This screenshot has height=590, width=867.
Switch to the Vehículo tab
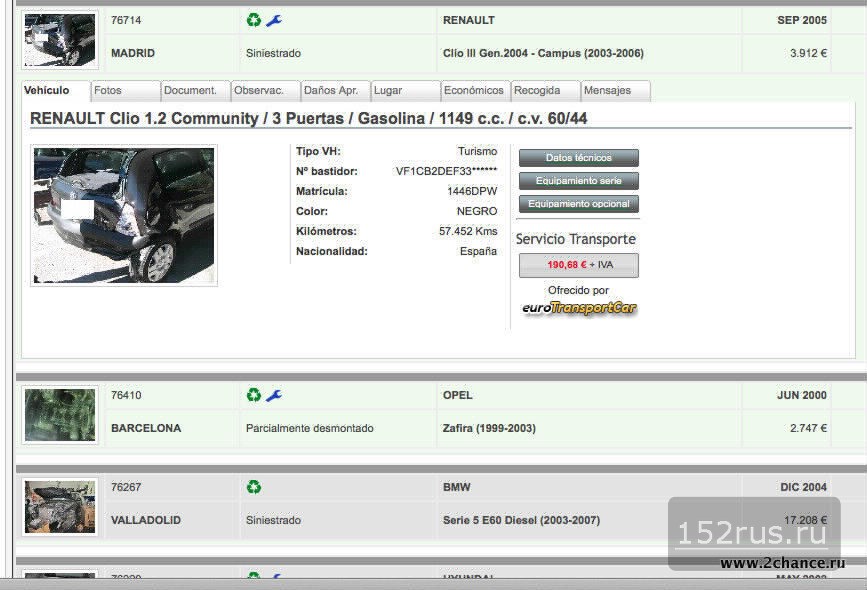tap(55, 91)
